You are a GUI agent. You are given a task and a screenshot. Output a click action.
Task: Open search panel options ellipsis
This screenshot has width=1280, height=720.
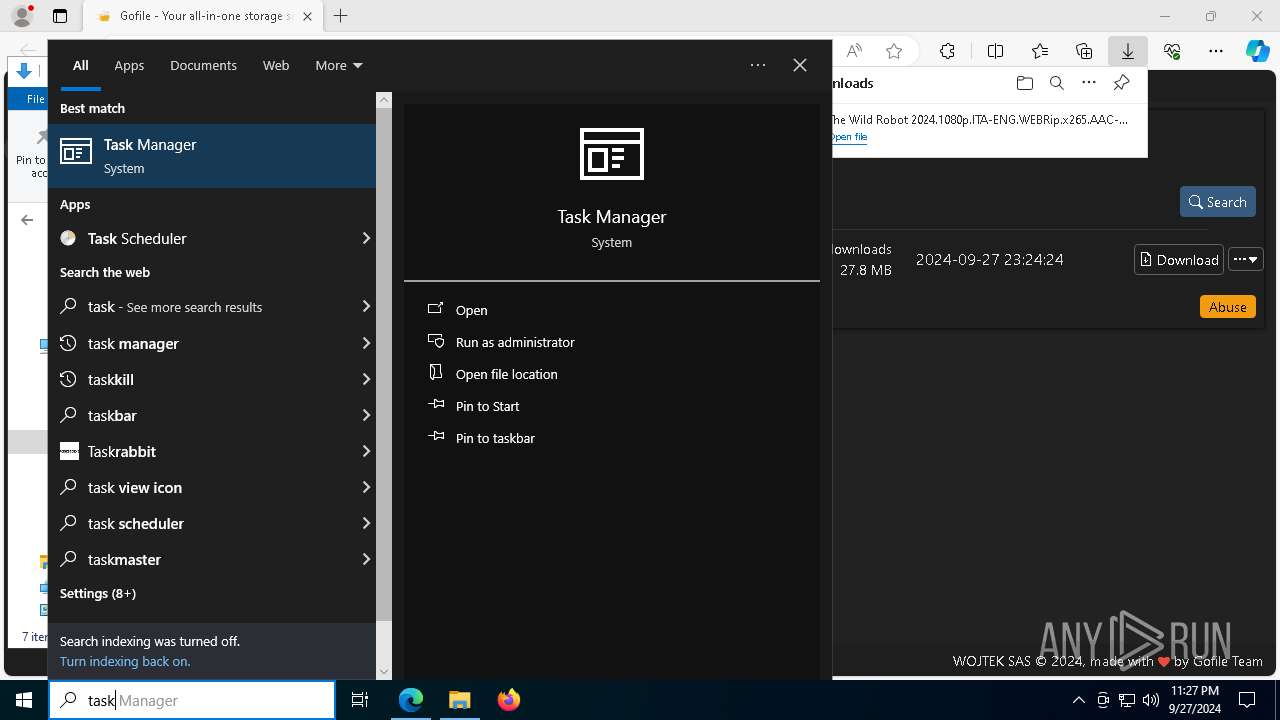758,65
